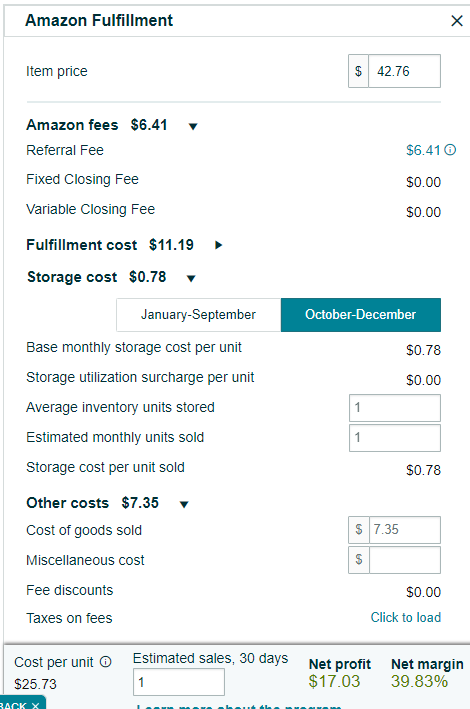
Task: Click the Miscellaneous cost input field
Action: pos(405,560)
